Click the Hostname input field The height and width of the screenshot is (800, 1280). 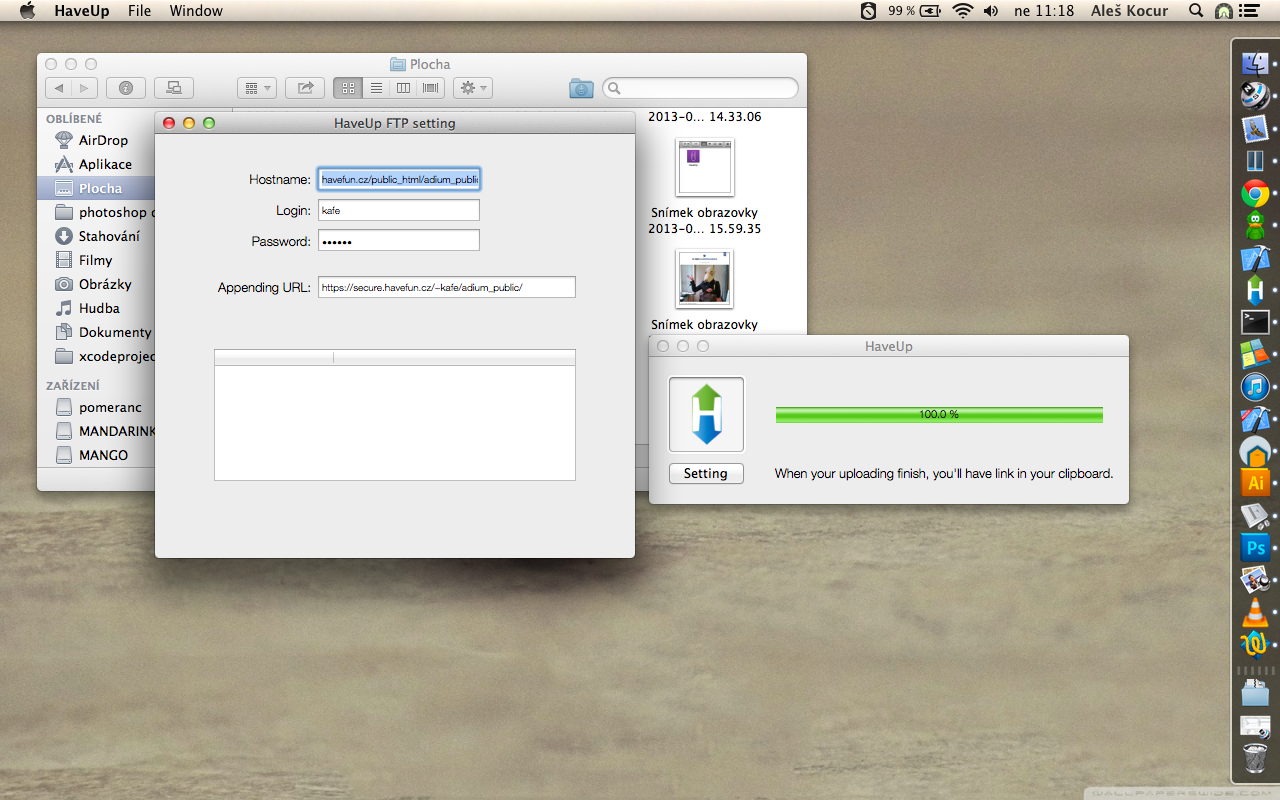399,179
